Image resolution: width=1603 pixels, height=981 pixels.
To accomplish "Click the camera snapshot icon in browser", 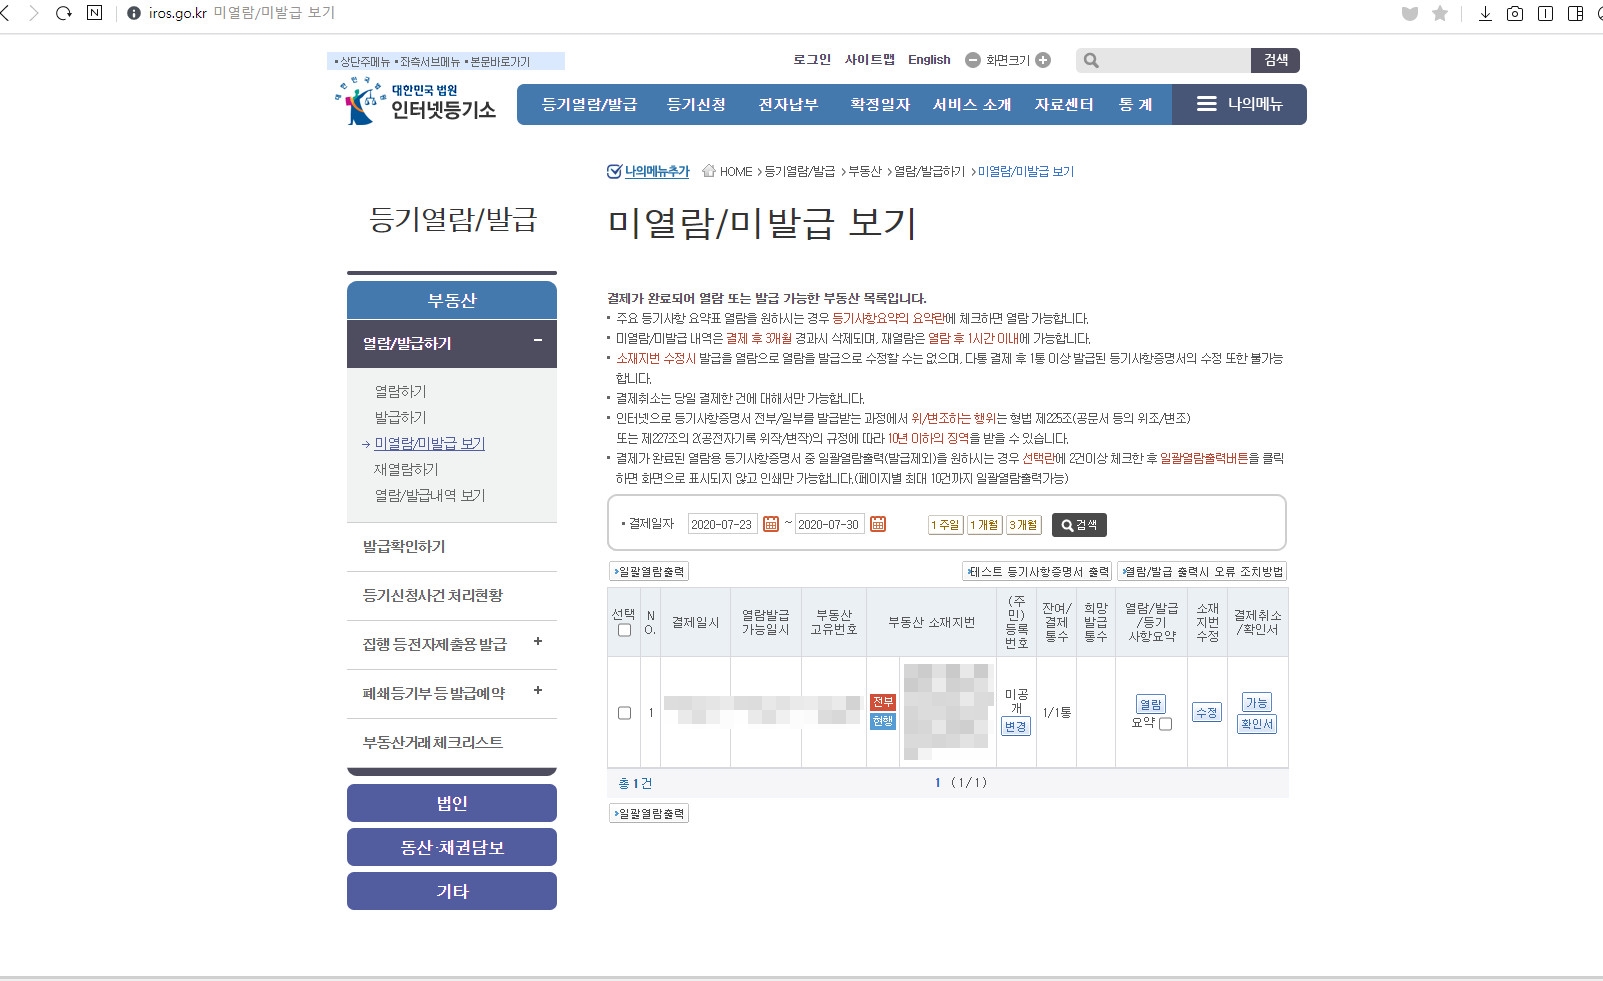I will pyautogui.click(x=1515, y=13).
